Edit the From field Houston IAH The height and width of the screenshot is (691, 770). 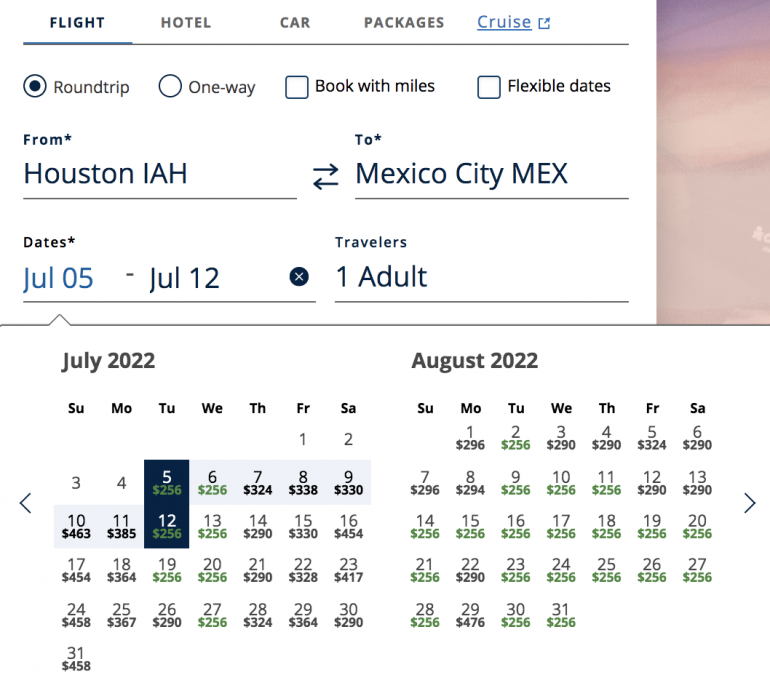pyautogui.click(x=159, y=174)
